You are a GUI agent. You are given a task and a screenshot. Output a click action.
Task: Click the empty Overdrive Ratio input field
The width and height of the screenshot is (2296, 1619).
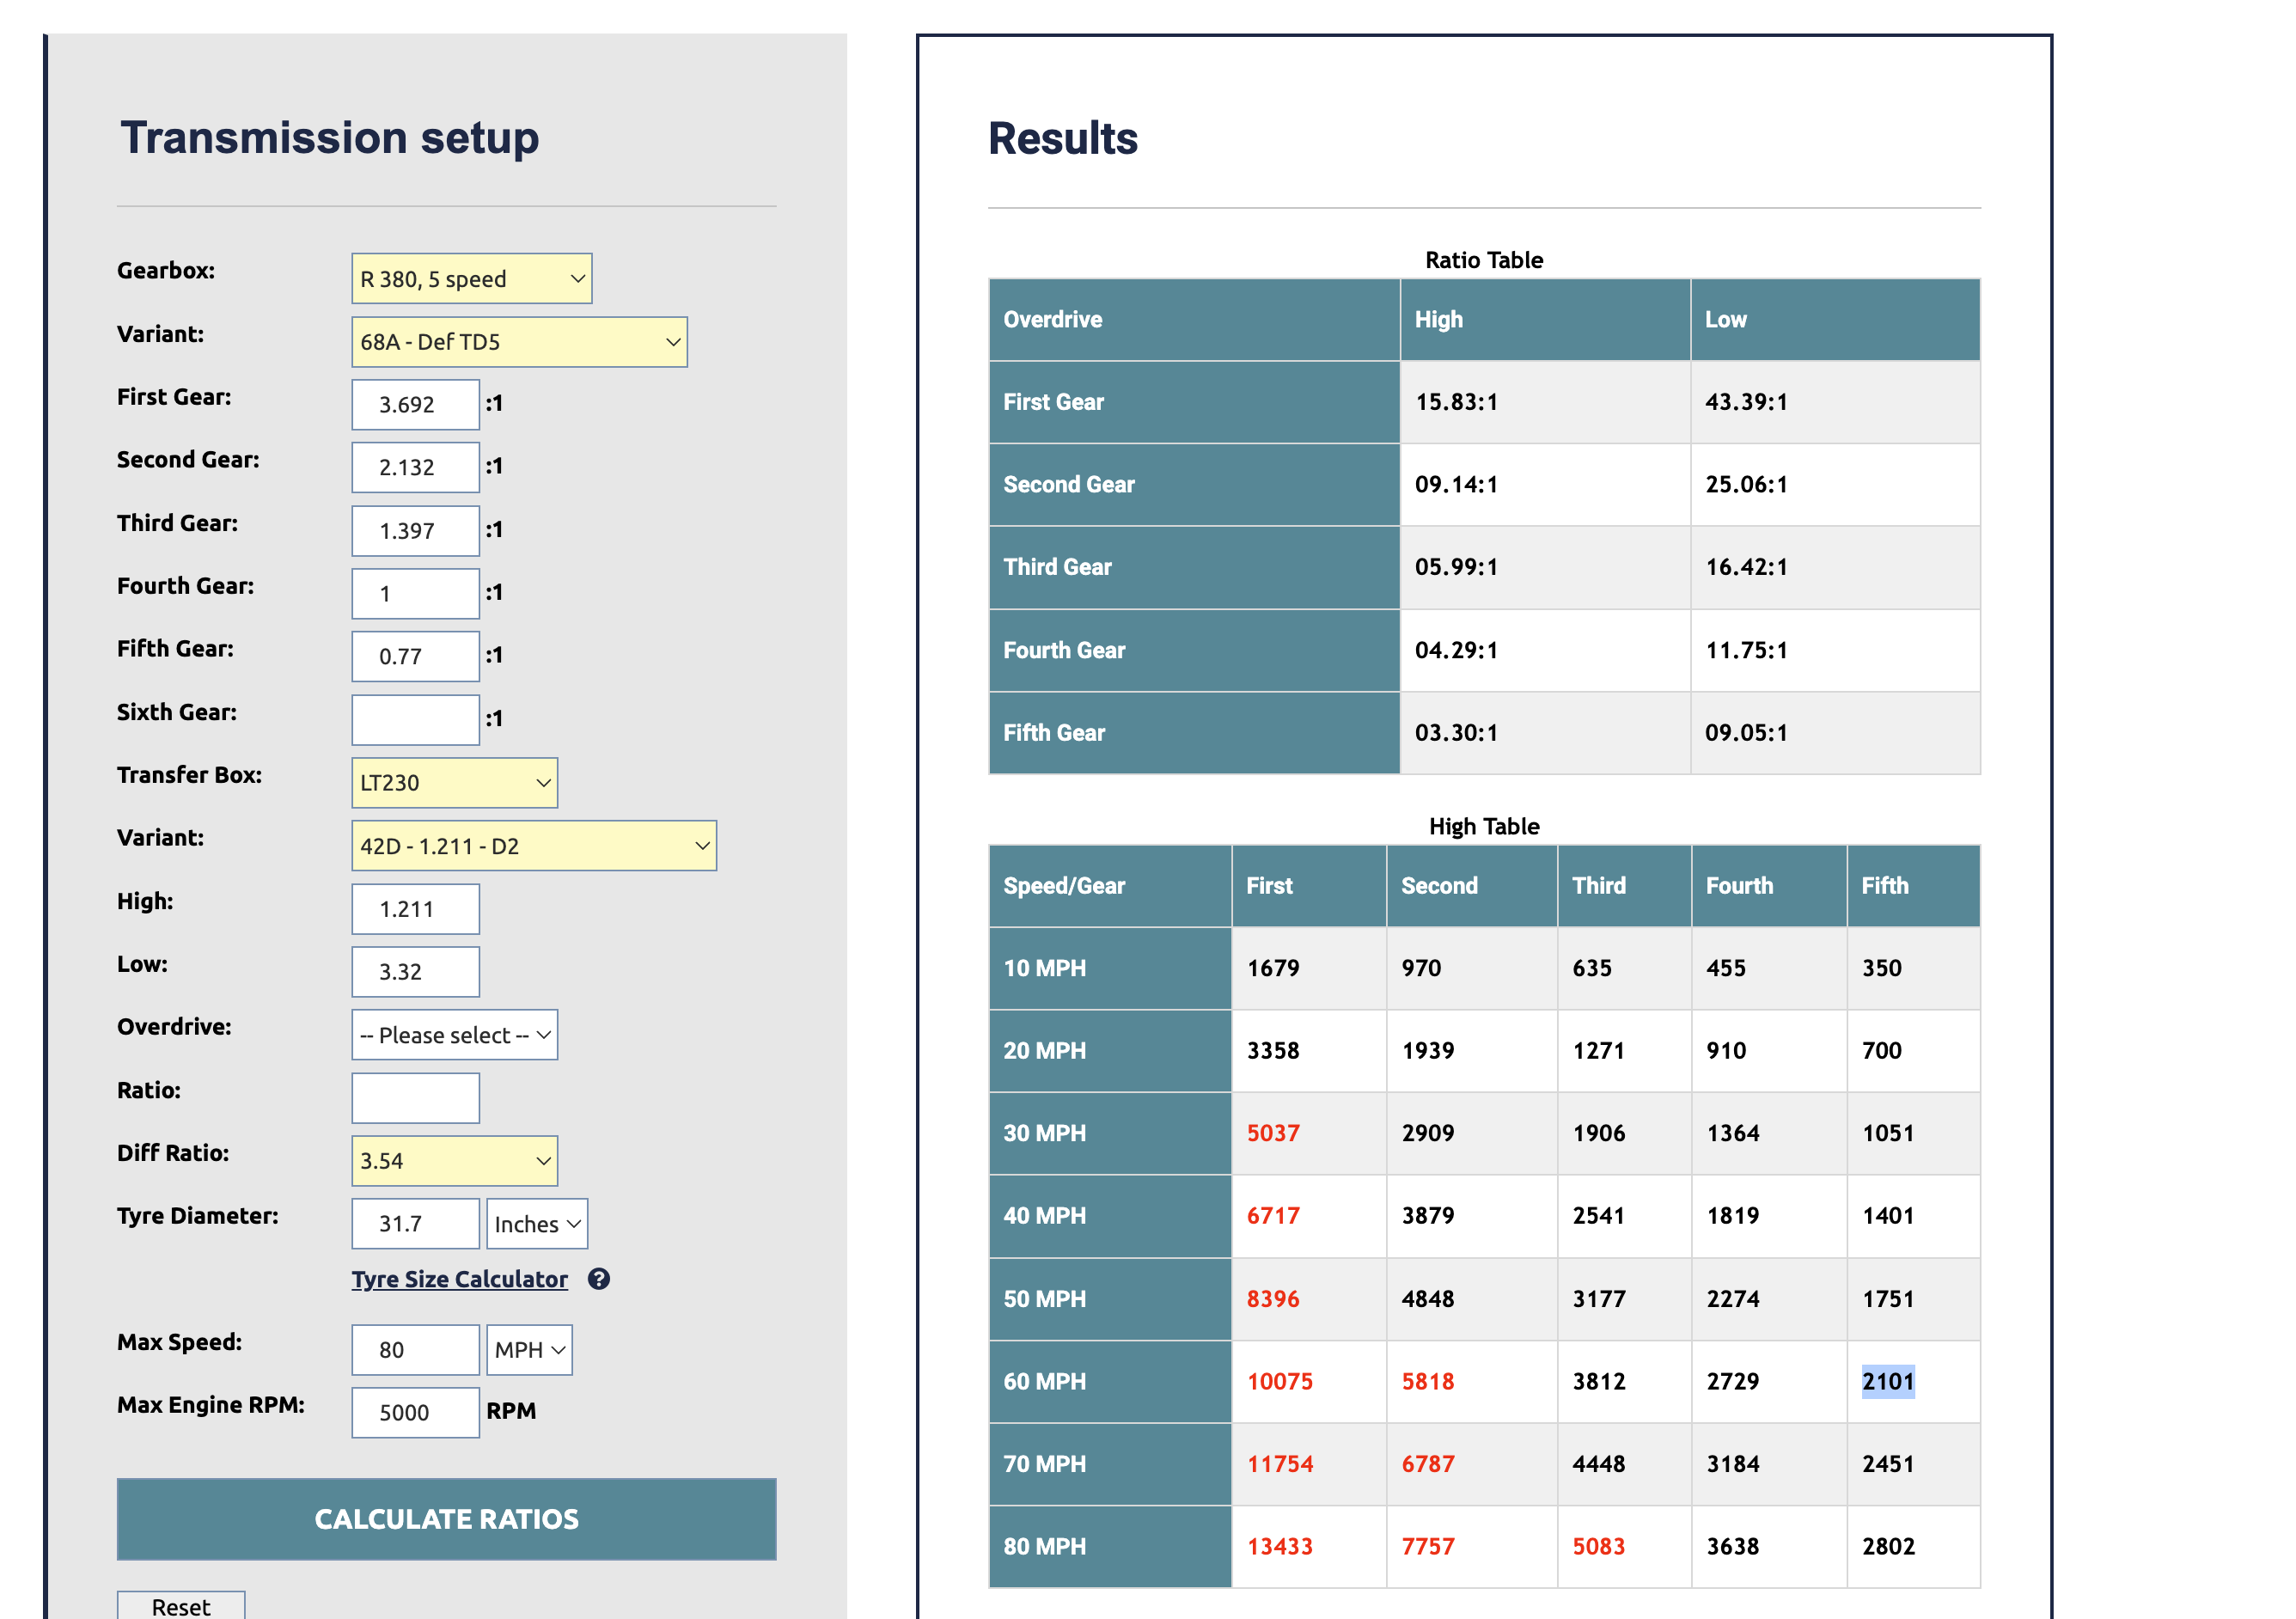click(415, 1098)
